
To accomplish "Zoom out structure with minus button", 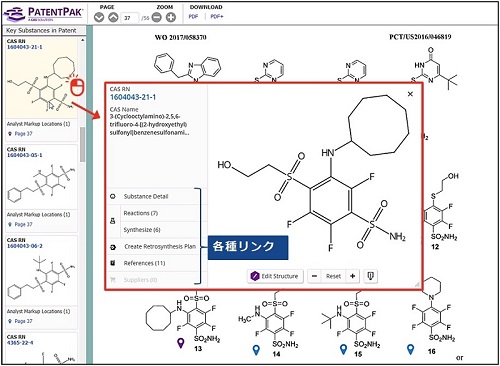I will pyautogui.click(x=314, y=276).
